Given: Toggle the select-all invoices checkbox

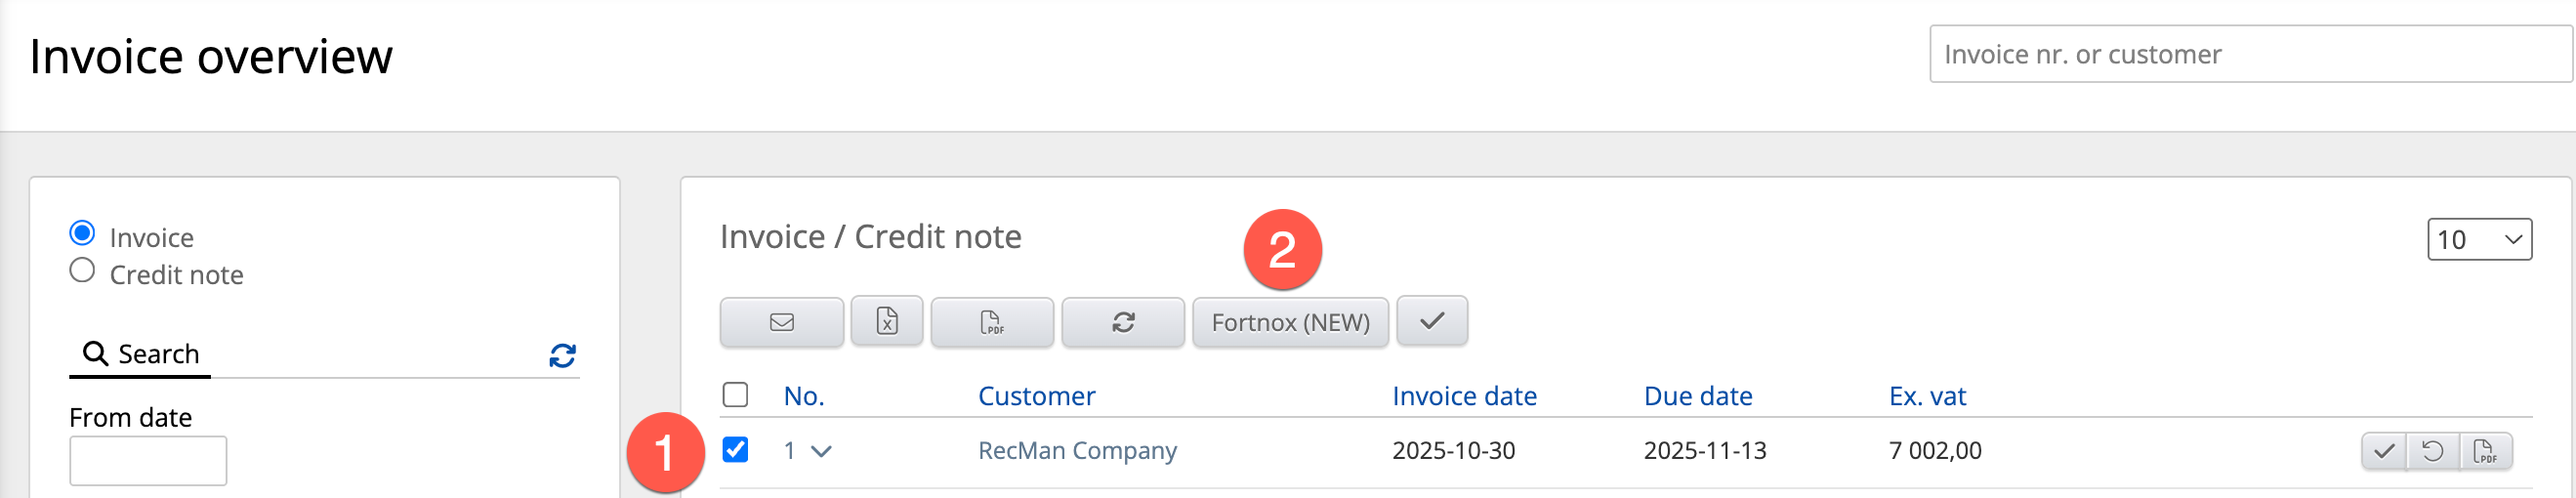Looking at the screenshot, I should (735, 395).
